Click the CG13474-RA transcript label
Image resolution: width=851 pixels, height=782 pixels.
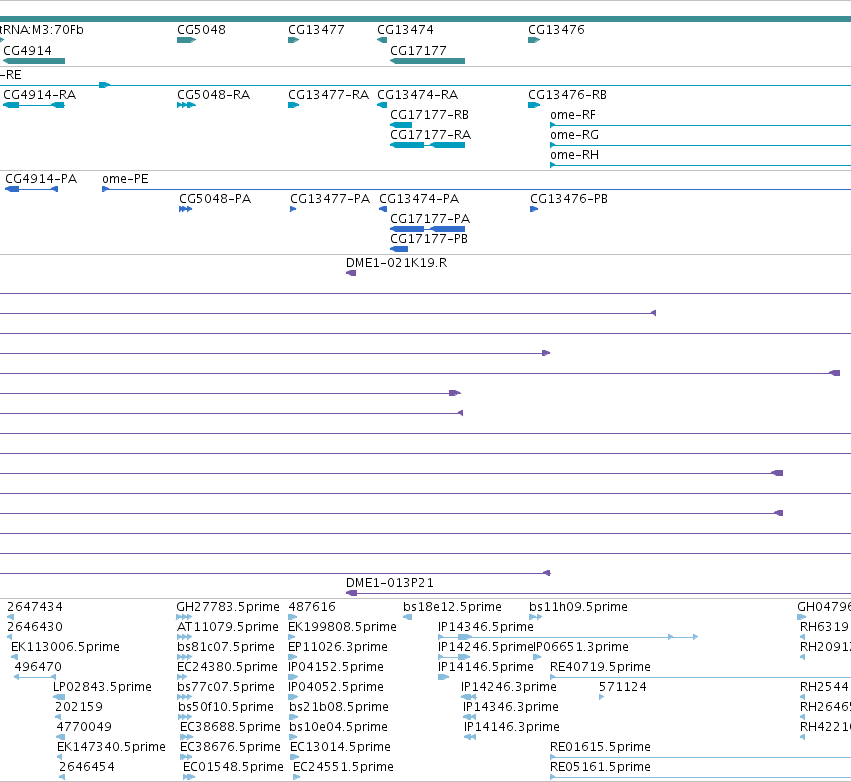pyautogui.click(x=417, y=95)
